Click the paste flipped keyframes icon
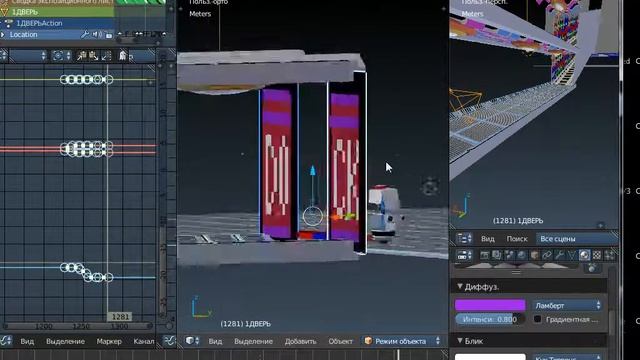The image size is (640, 360). [x=106, y=56]
